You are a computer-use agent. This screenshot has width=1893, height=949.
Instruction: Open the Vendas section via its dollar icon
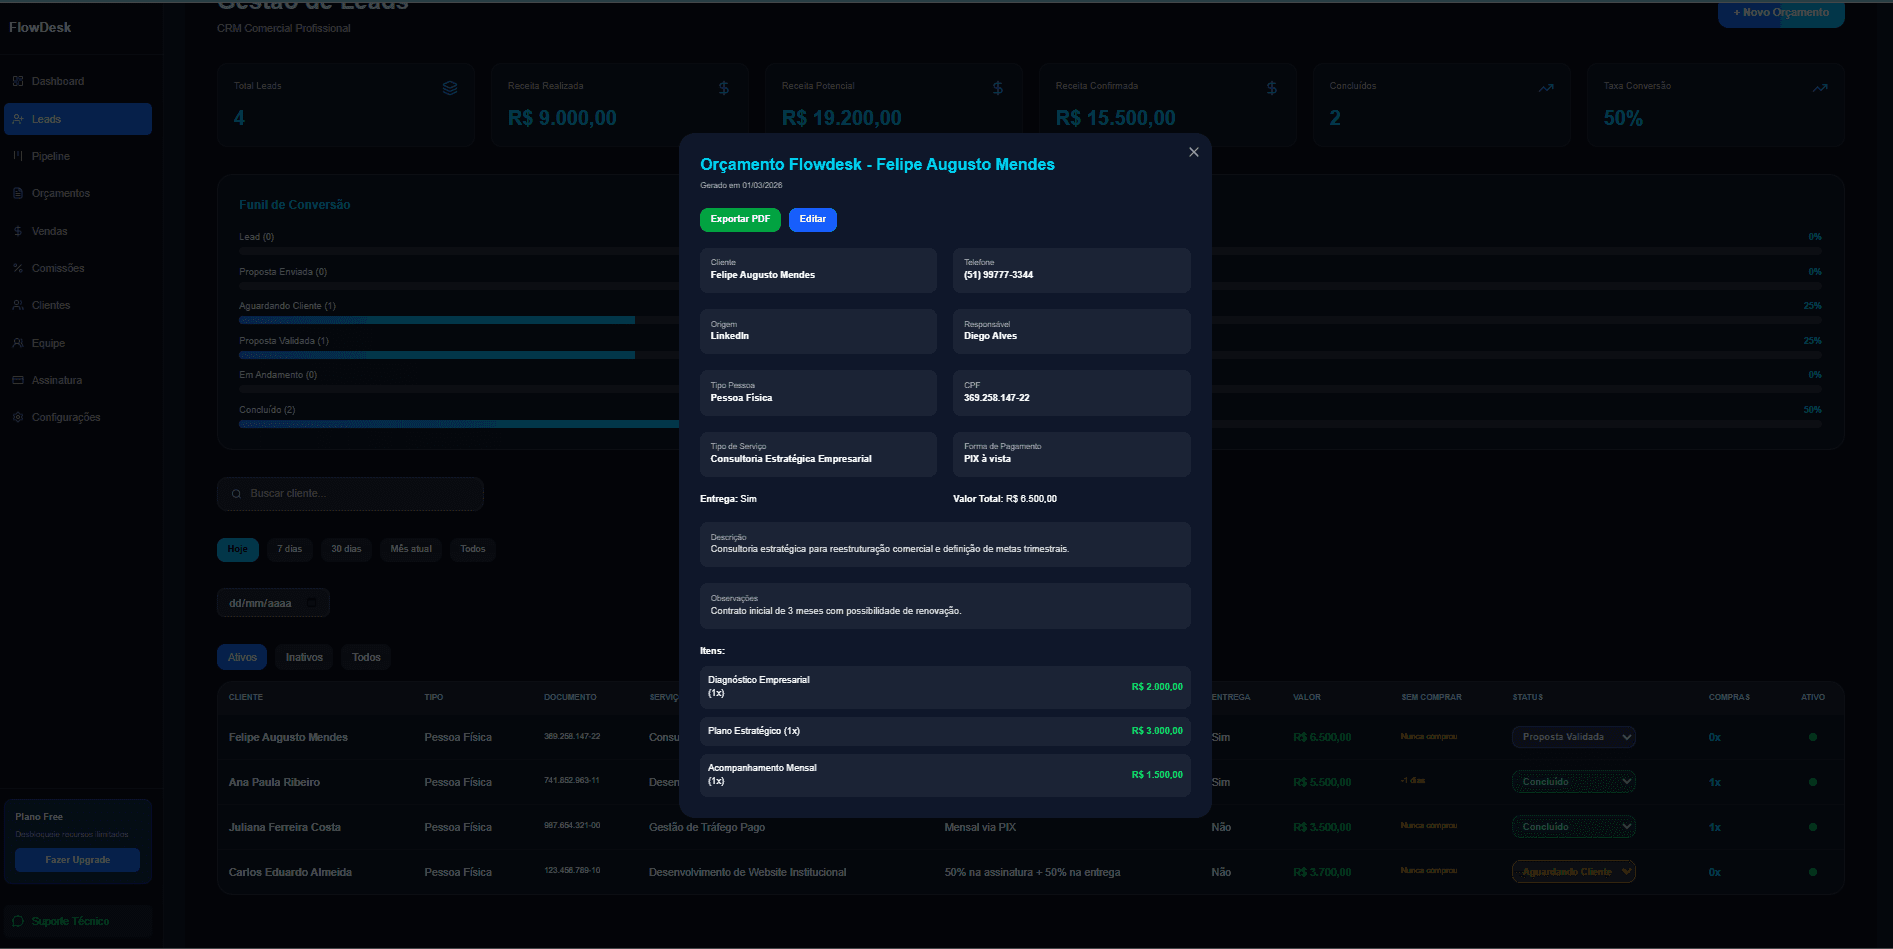pyautogui.click(x=17, y=230)
